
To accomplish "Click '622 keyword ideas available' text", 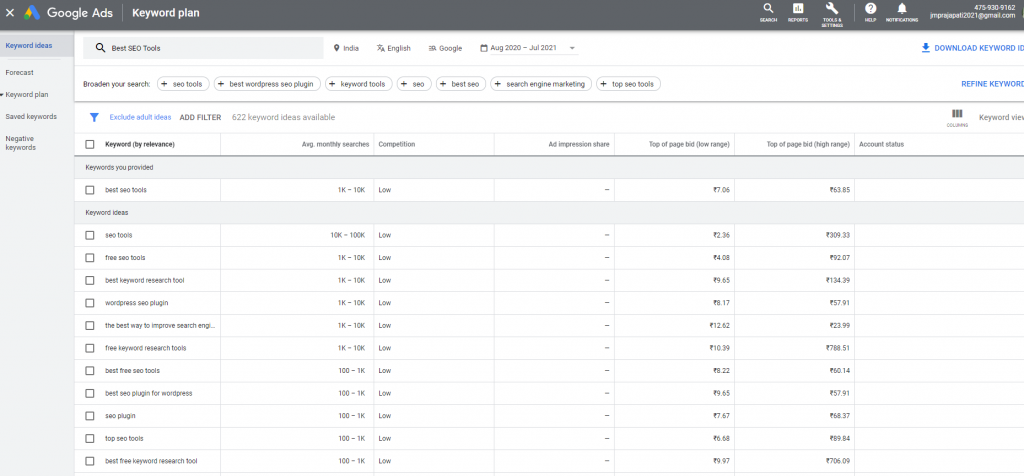I will pyautogui.click(x=283, y=118).
